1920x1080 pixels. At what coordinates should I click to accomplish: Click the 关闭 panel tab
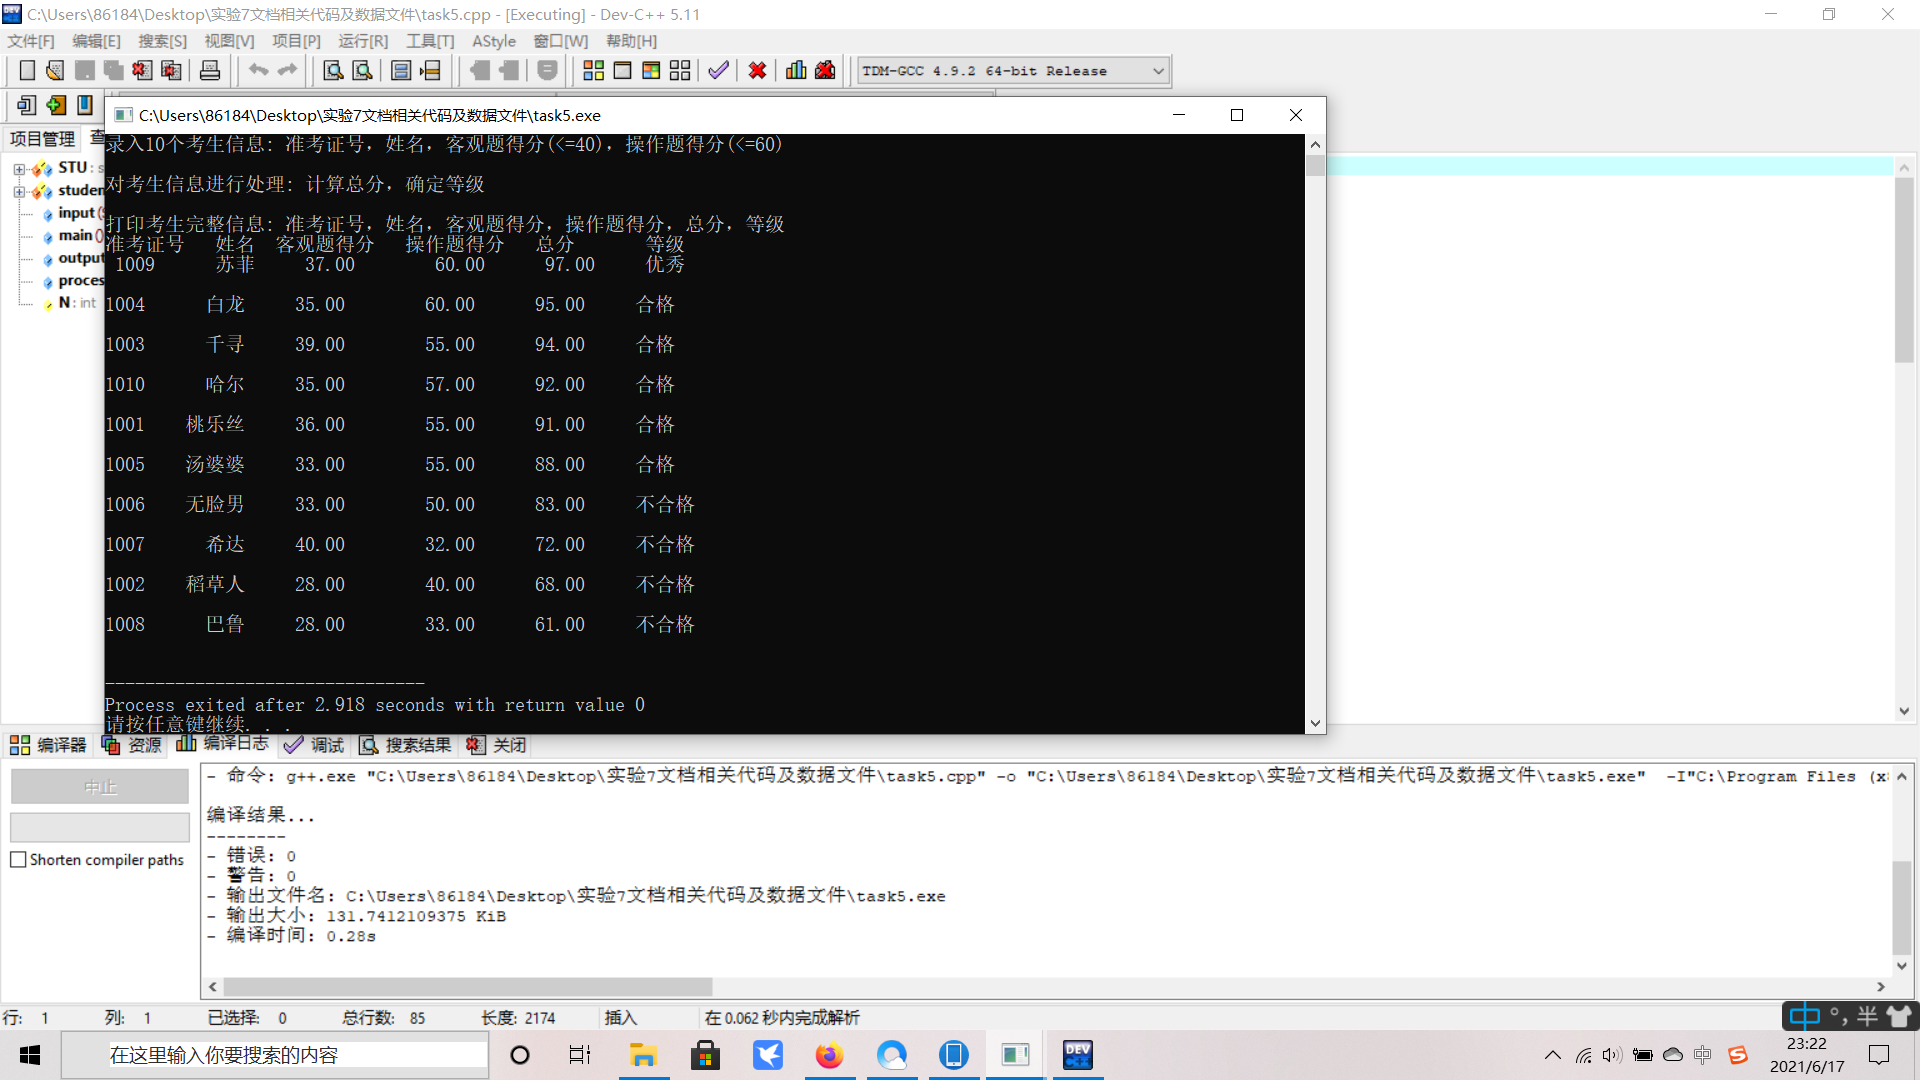point(497,745)
